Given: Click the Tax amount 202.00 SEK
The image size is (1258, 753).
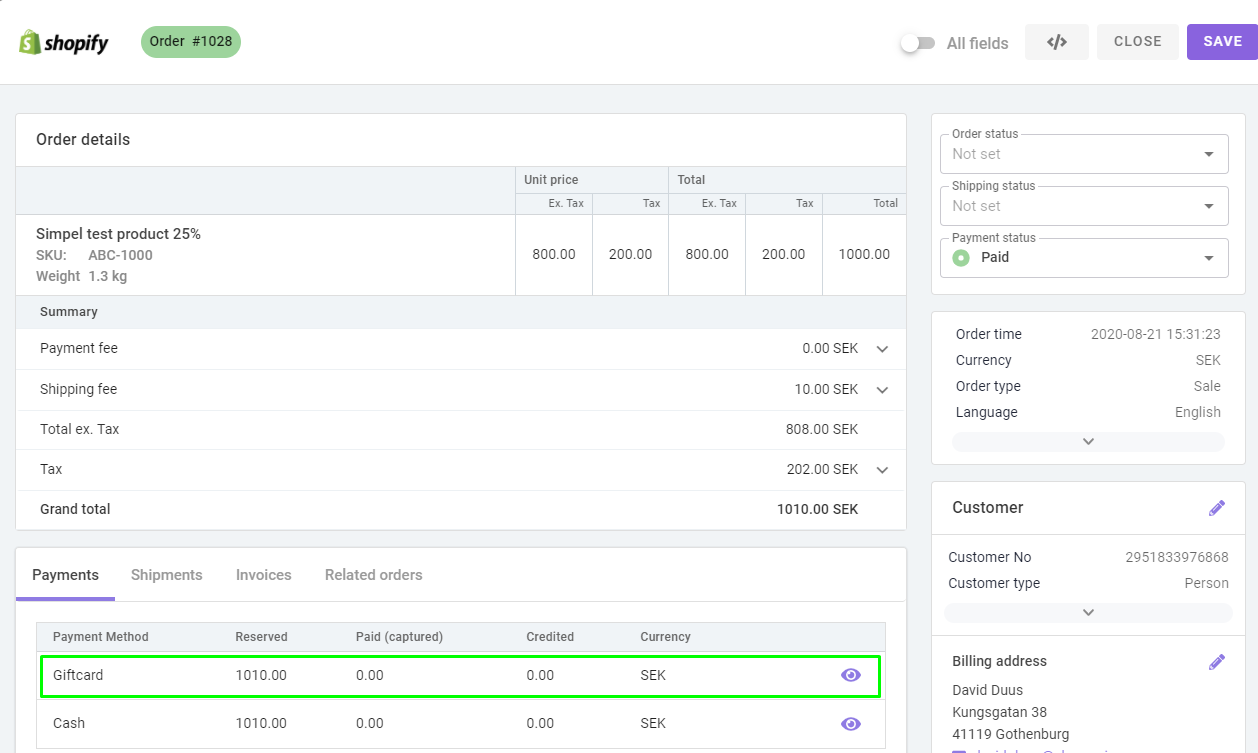Looking at the screenshot, I should point(822,470).
